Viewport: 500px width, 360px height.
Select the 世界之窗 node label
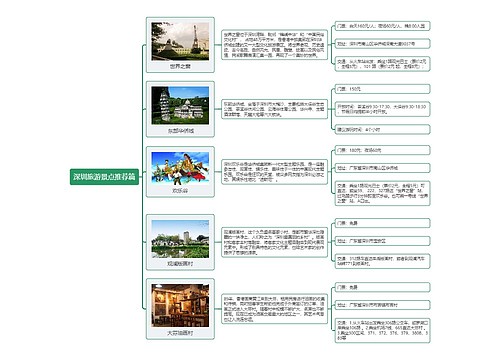[180, 66]
